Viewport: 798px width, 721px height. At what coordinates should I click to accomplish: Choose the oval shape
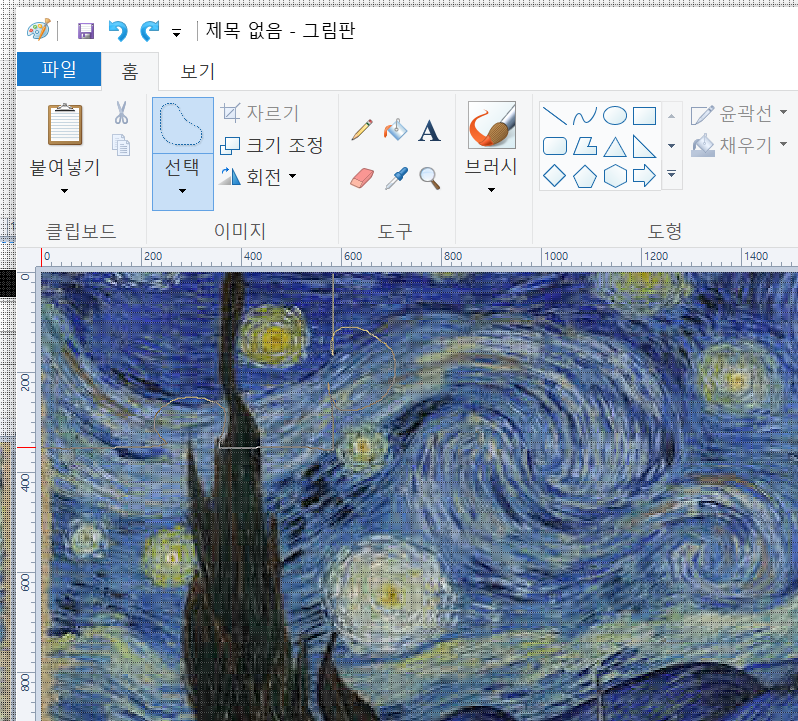(x=615, y=116)
